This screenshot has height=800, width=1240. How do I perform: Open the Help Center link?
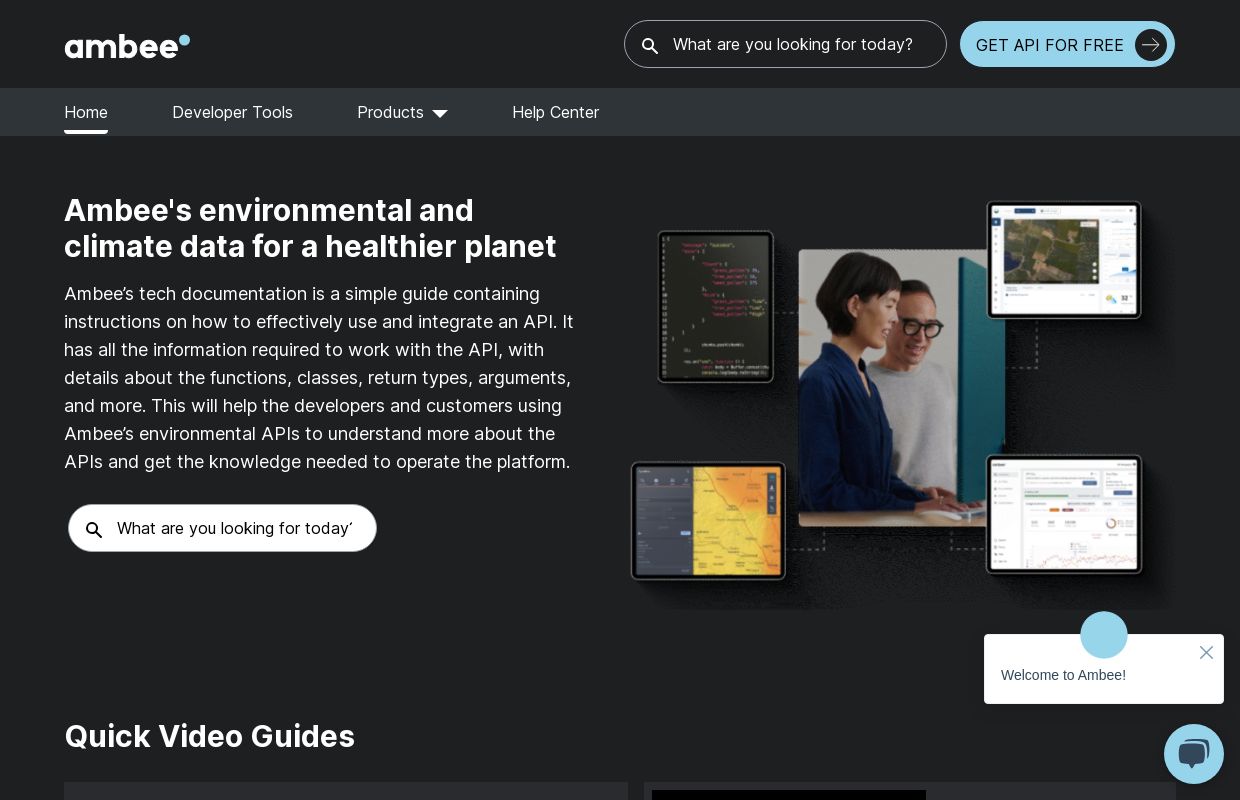coord(556,112)
